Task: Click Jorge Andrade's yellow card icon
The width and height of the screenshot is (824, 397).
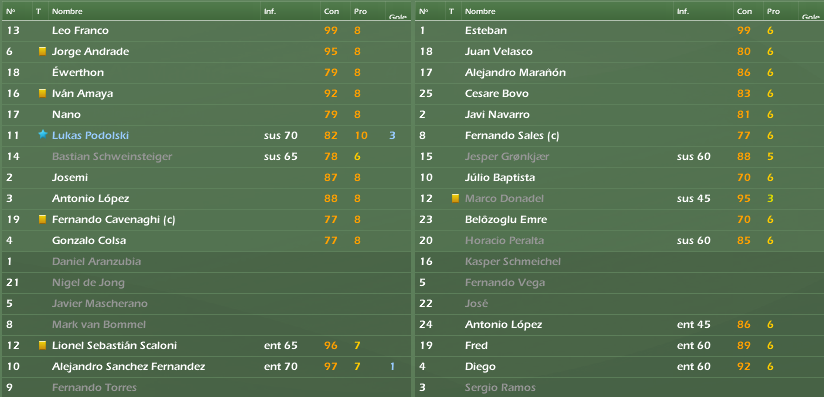Action: [43, 52]
